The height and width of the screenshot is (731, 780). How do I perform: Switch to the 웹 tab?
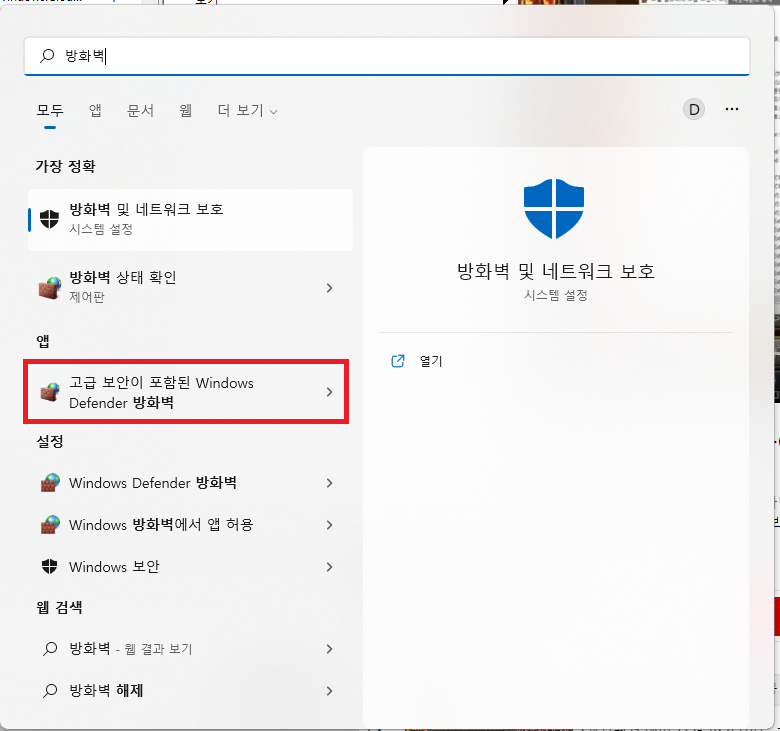tap(186, 110)
